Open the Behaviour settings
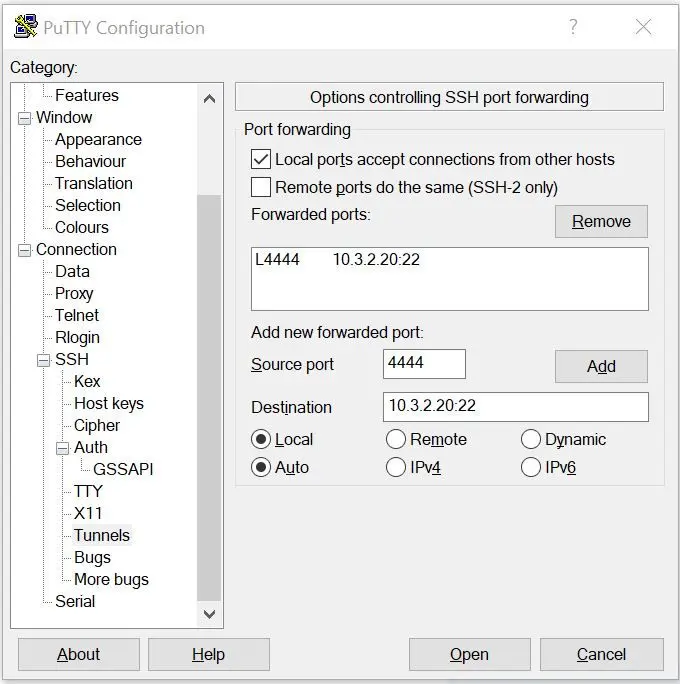Screen dimensions: 680x684 (x=90, y=161)
